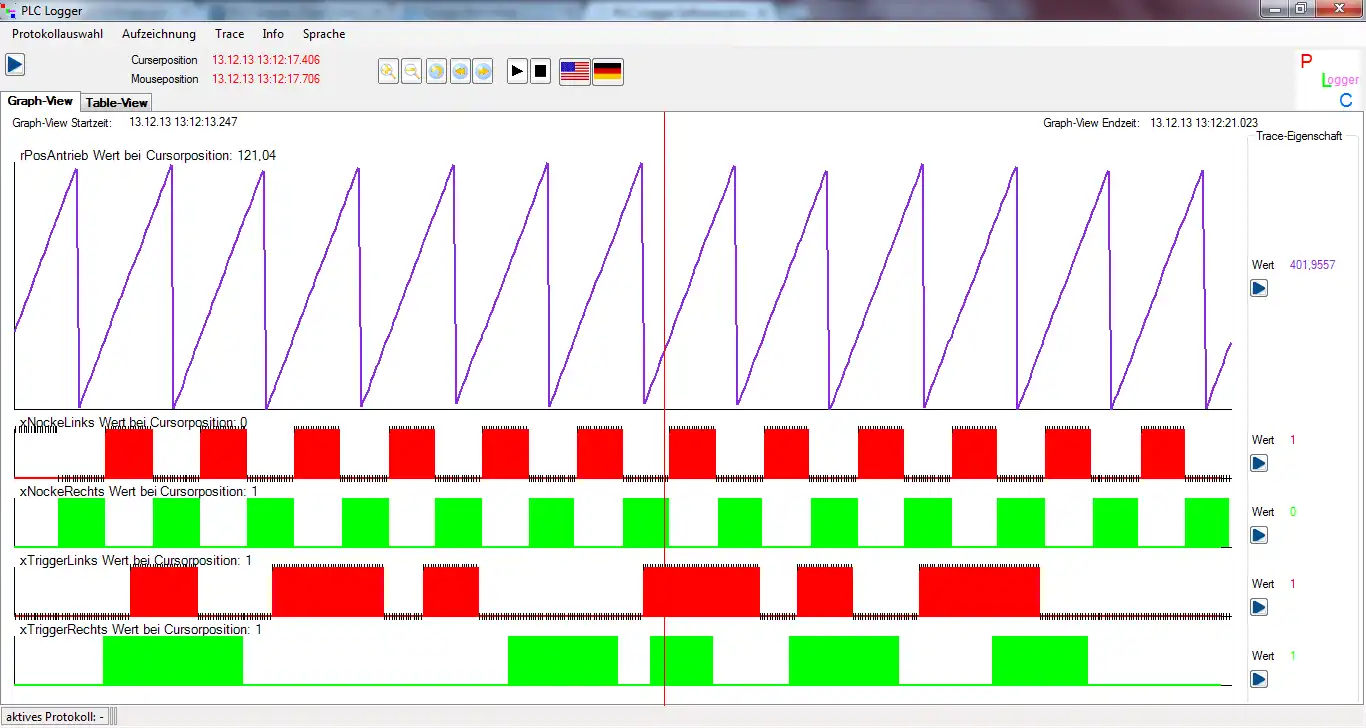Navigate back using the left arrow icon
This screenshot has height=728, width=1366.
click(x=460, y=70)
